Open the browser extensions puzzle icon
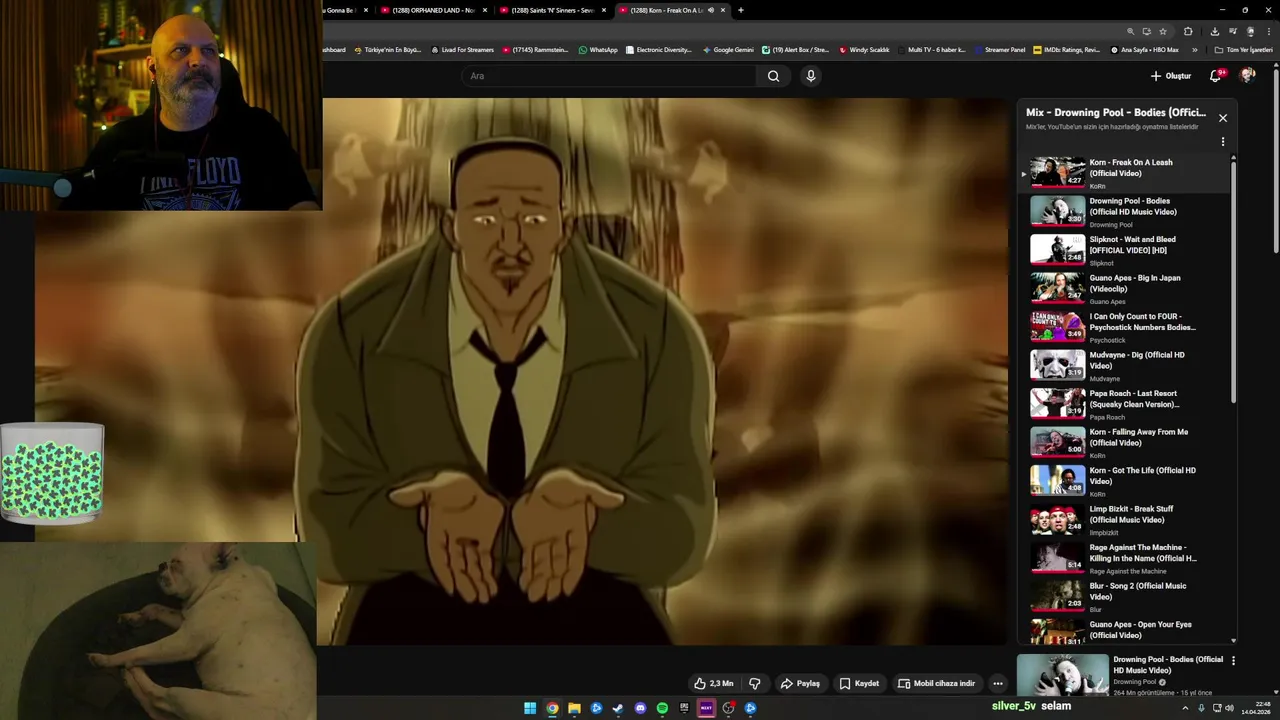 (1188, 31)
